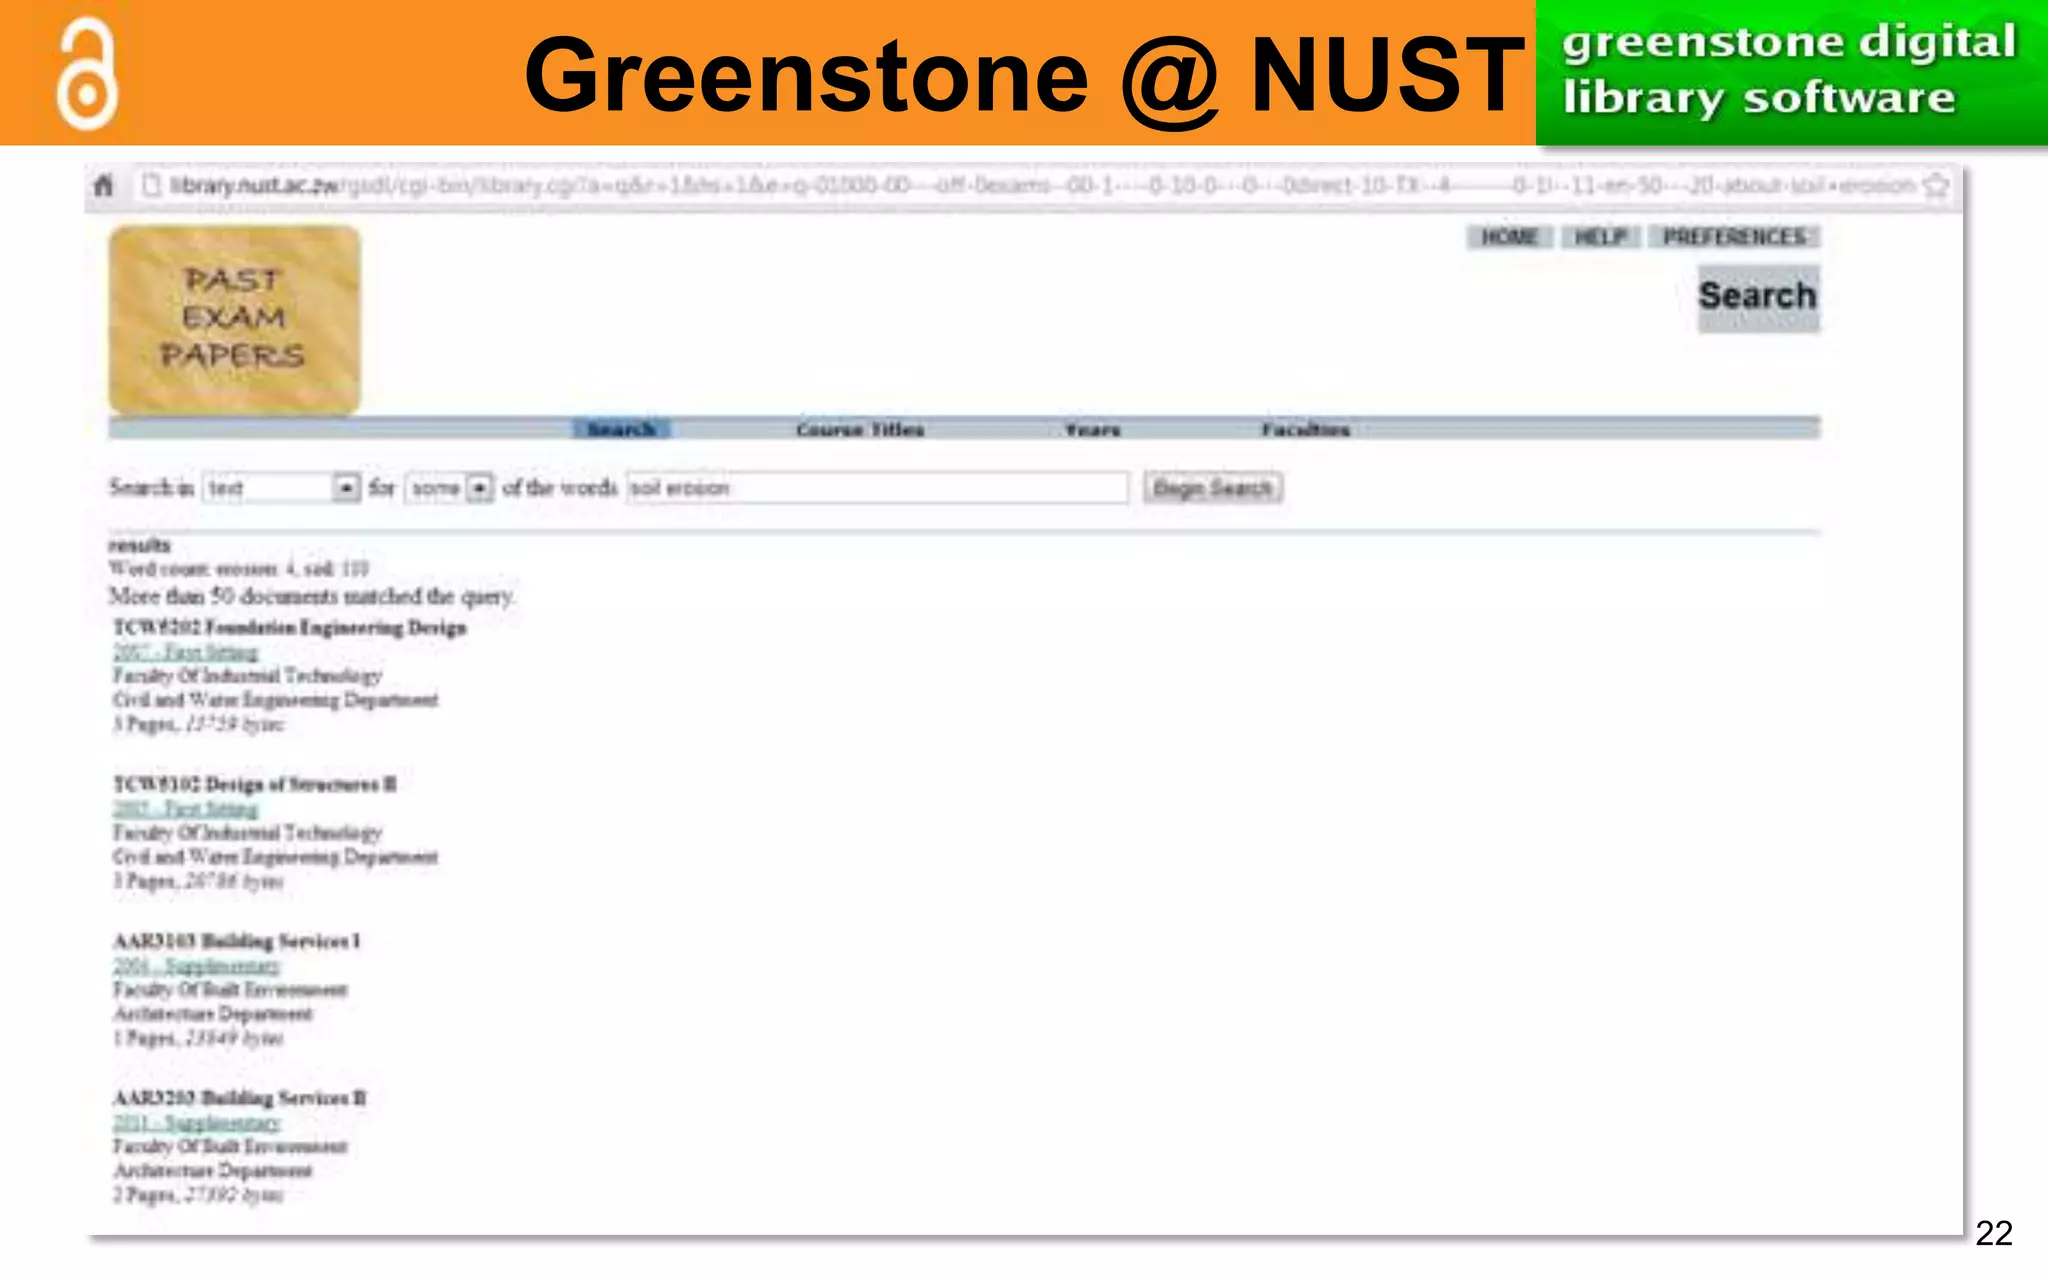Switch to the Years tab
Screen dimensions: 2048x1280
click(x=1092, y=429)
